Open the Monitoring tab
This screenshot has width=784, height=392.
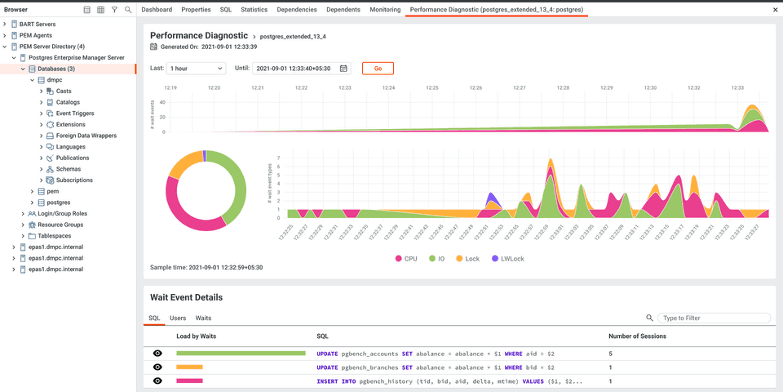pos(385,10)
